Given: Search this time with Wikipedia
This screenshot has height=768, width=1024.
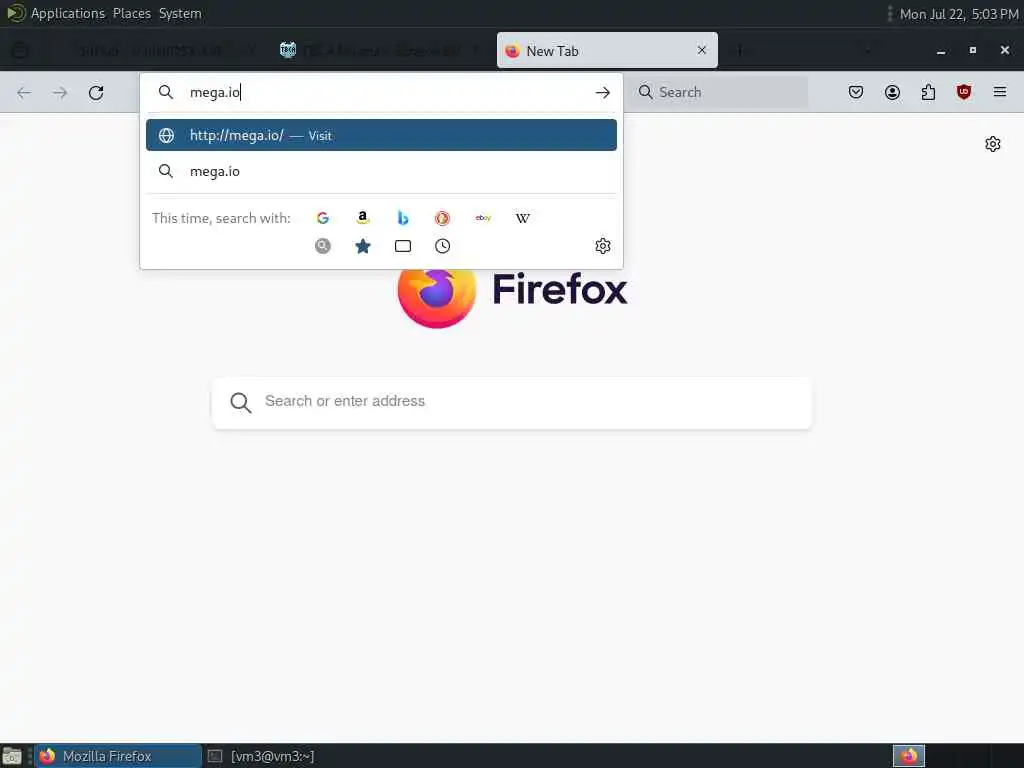Looking at the screenshot, I should [522, 218].
